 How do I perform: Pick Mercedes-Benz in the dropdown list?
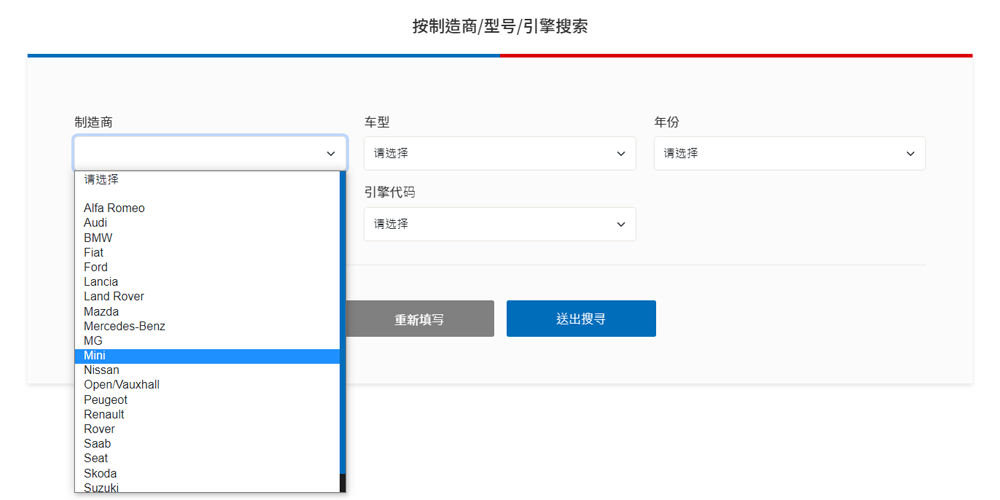[207, 326]
